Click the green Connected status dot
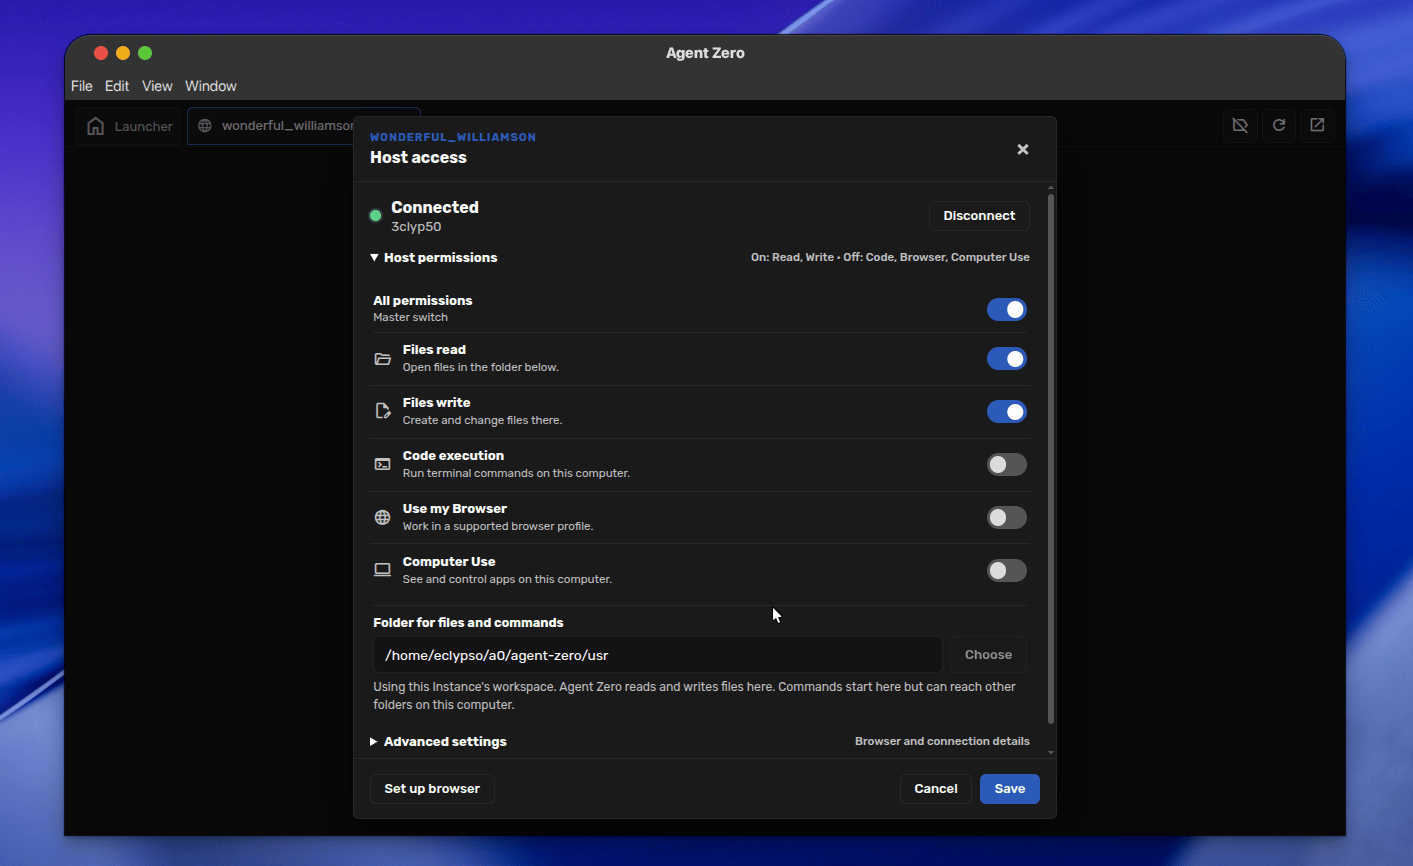The height and width of the screenshot is (866, 1413). pos(376,215)
